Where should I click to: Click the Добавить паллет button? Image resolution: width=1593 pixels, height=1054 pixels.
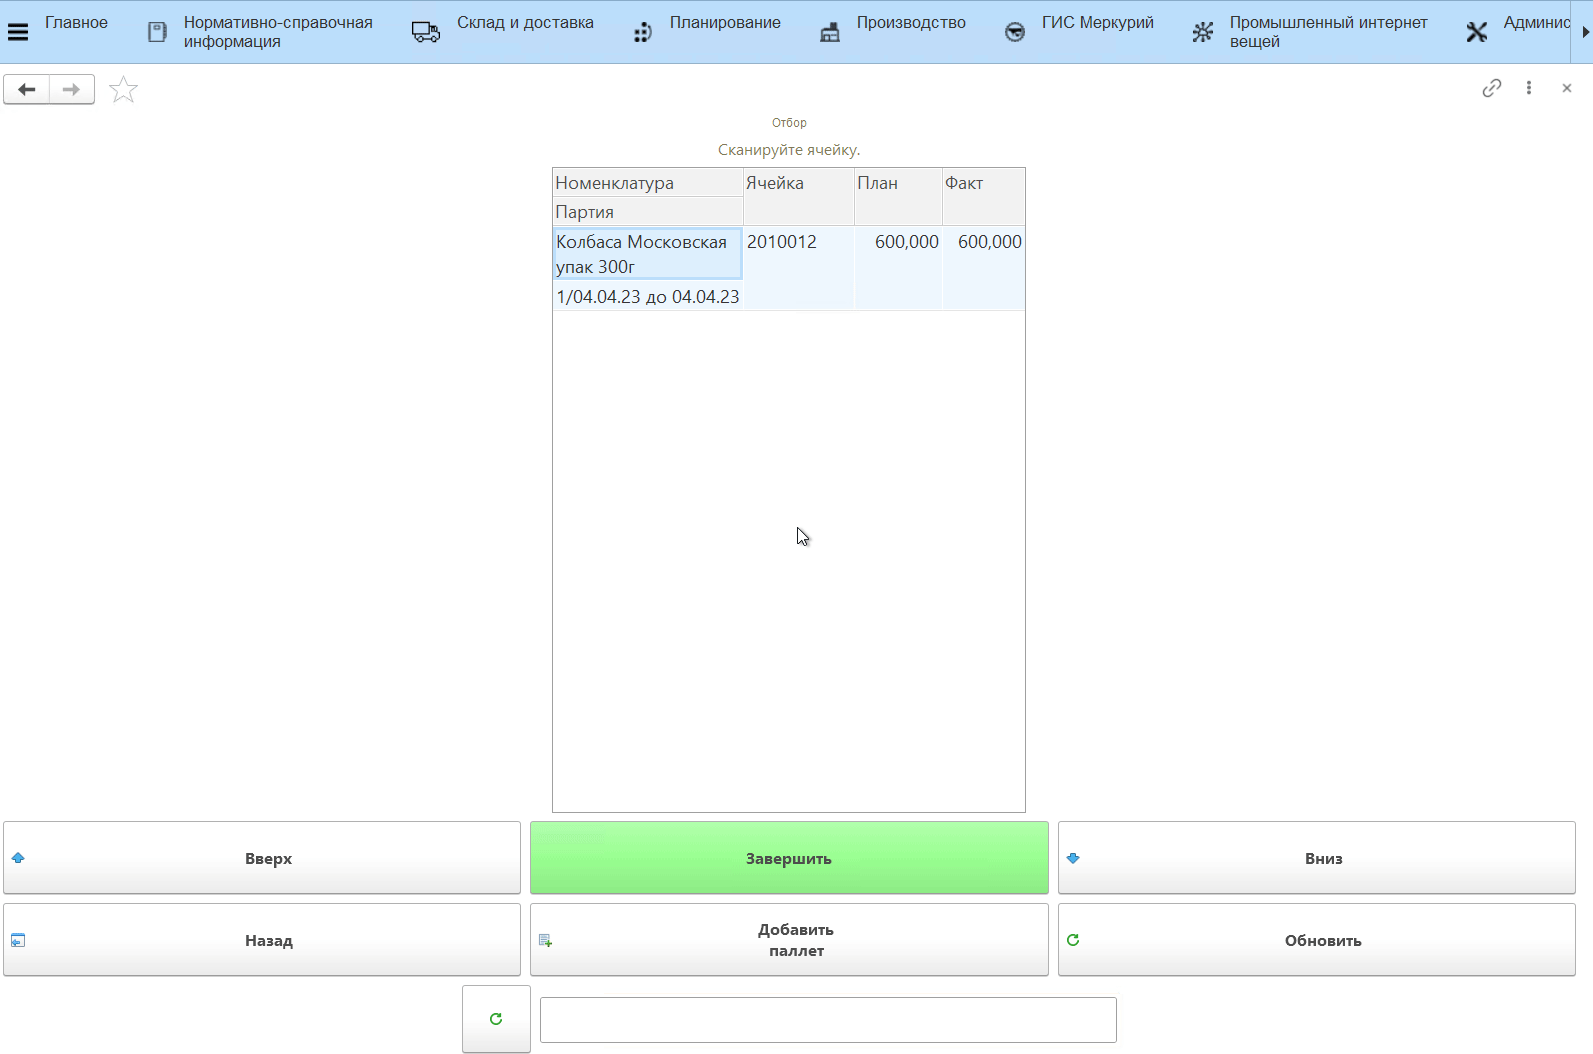point(789,940)
